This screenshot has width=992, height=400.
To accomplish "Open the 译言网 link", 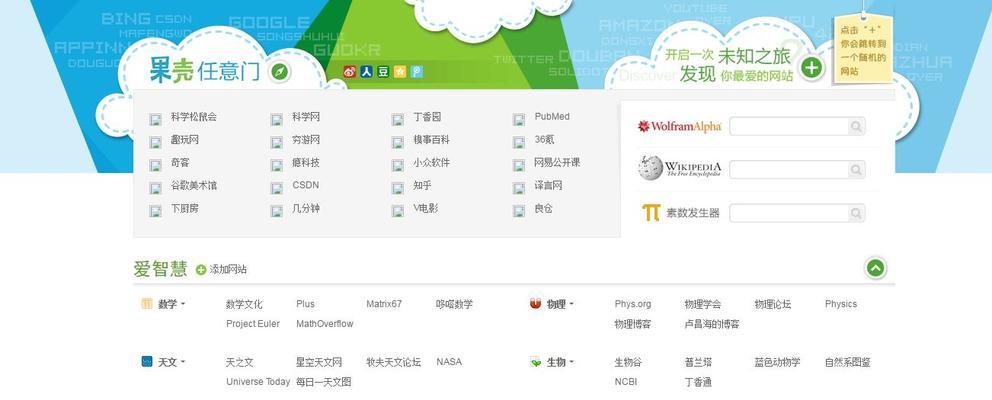I will point(548,185).
